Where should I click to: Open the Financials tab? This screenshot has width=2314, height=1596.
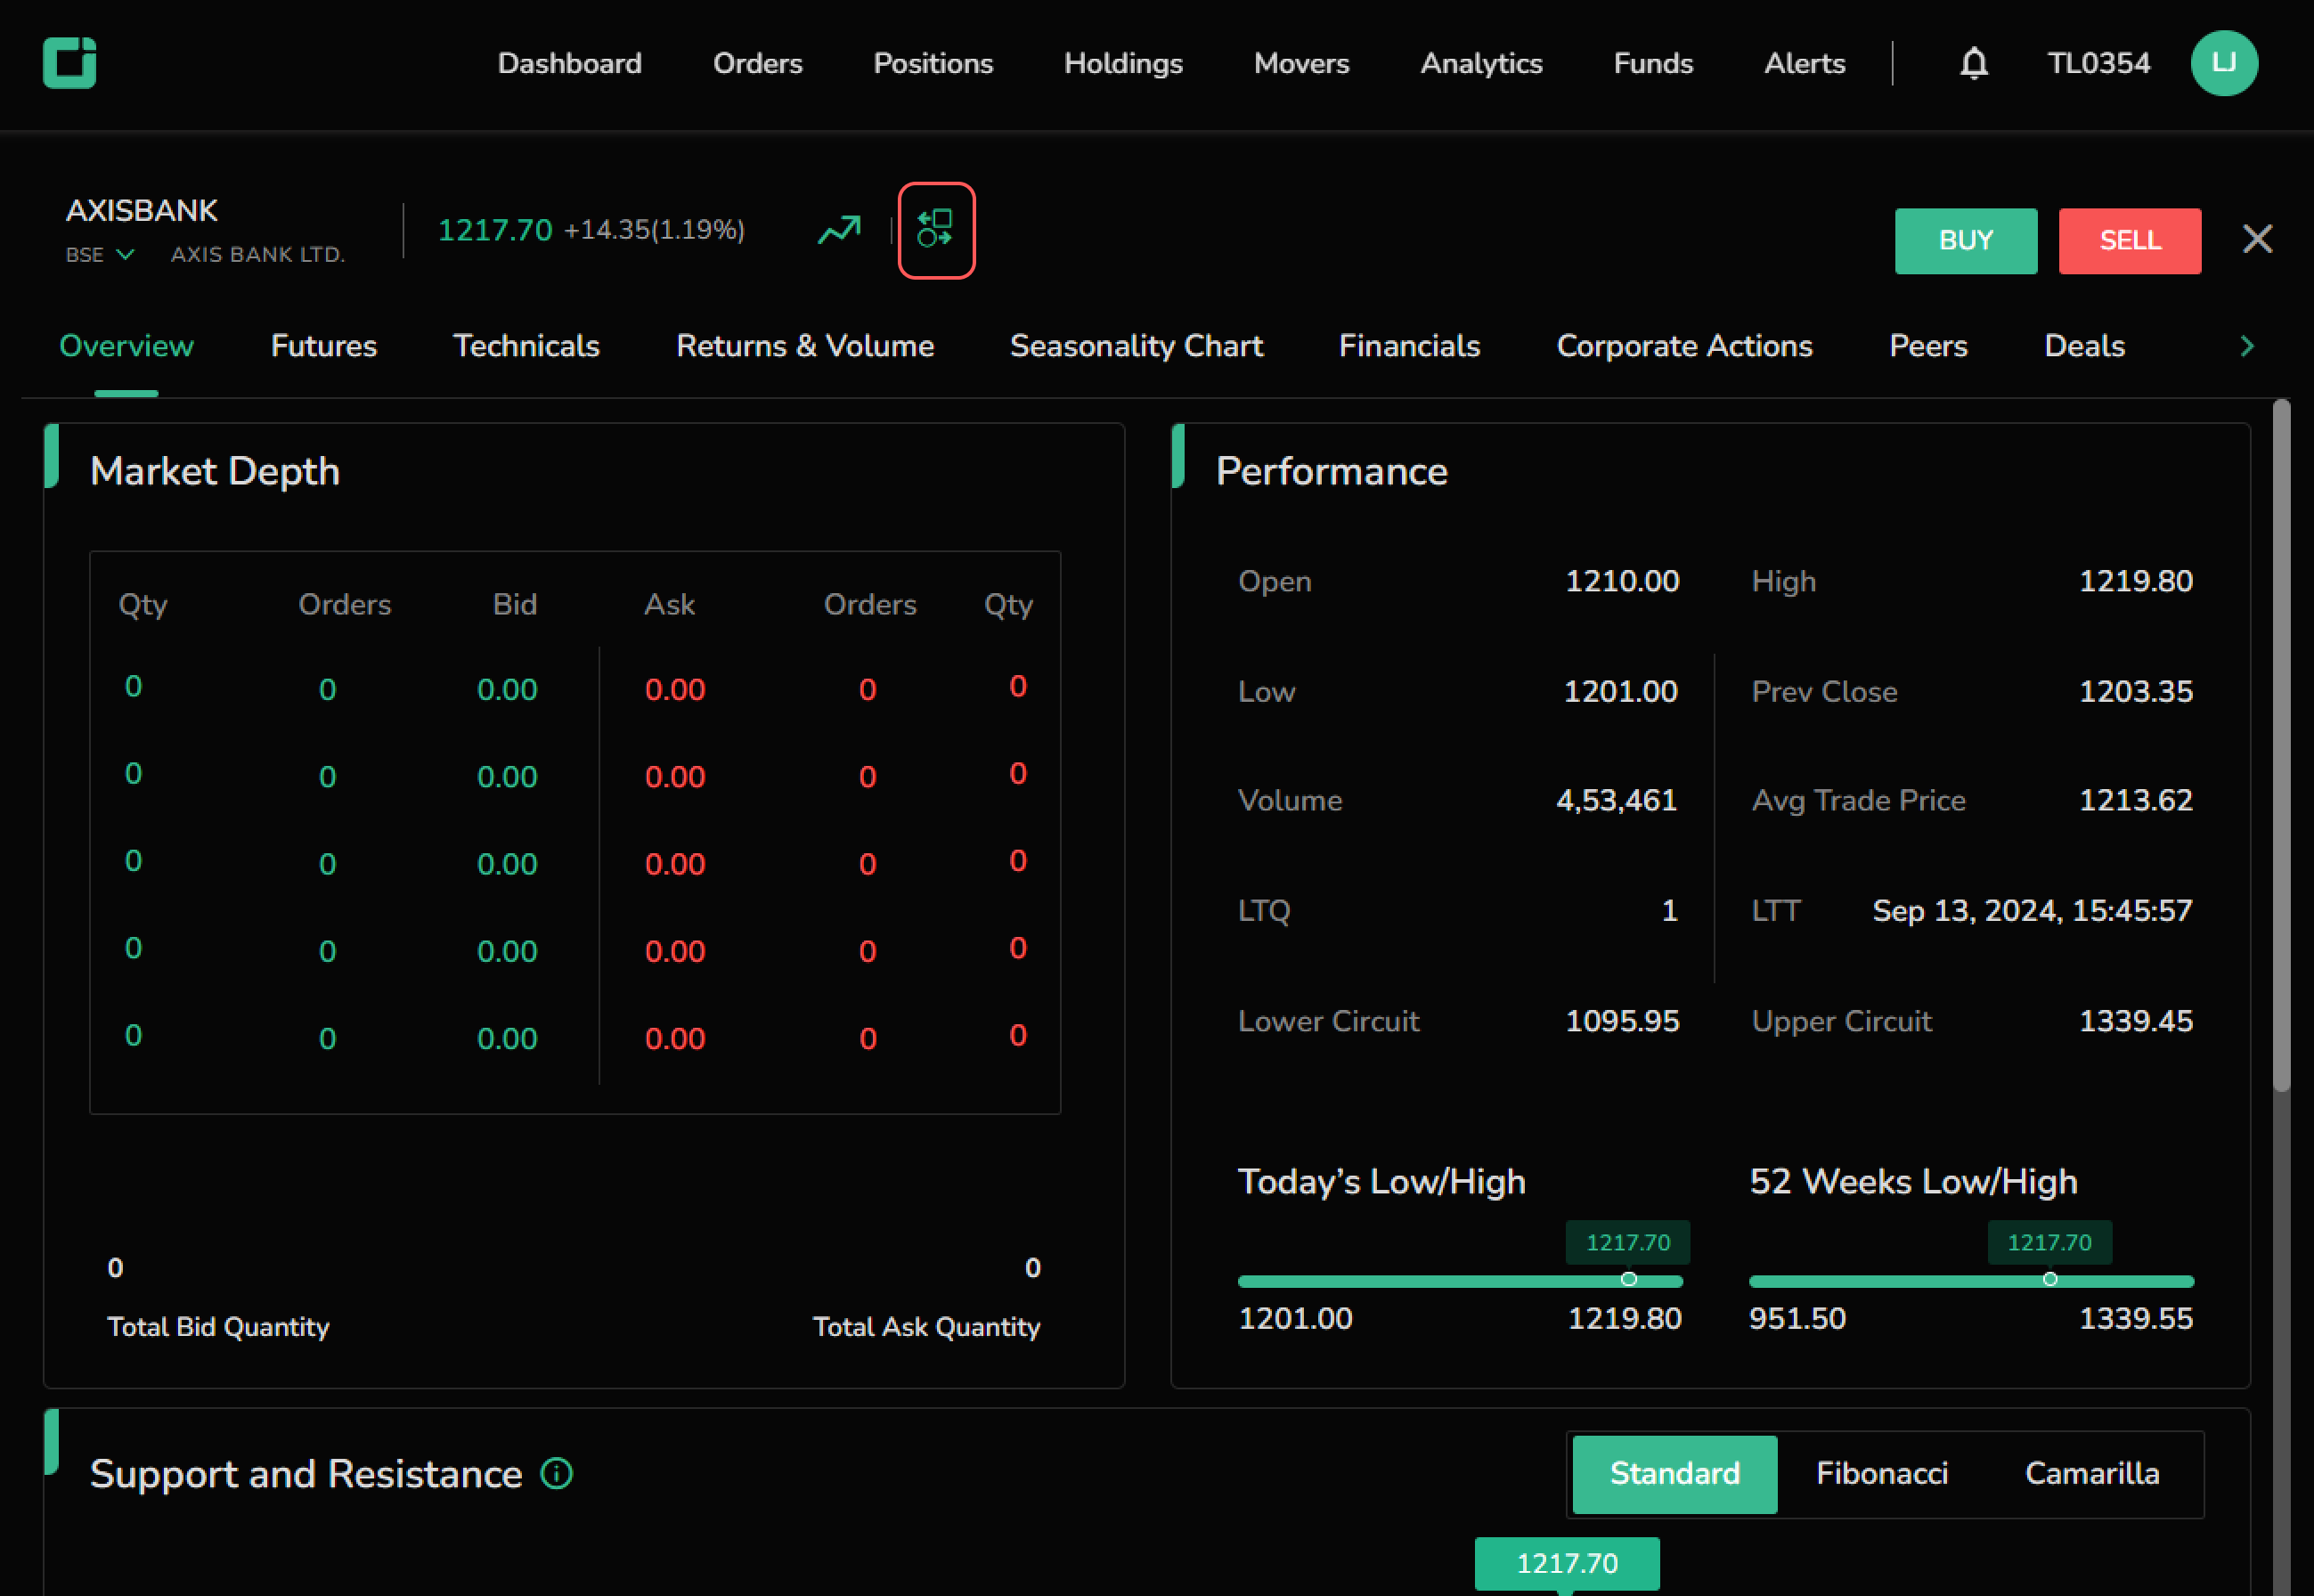(x=1409, y=346)
